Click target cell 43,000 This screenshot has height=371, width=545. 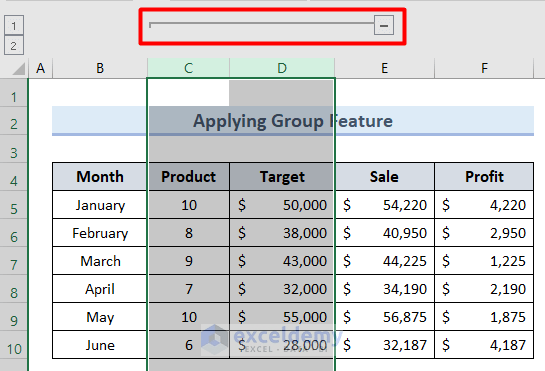coord(282,261)
